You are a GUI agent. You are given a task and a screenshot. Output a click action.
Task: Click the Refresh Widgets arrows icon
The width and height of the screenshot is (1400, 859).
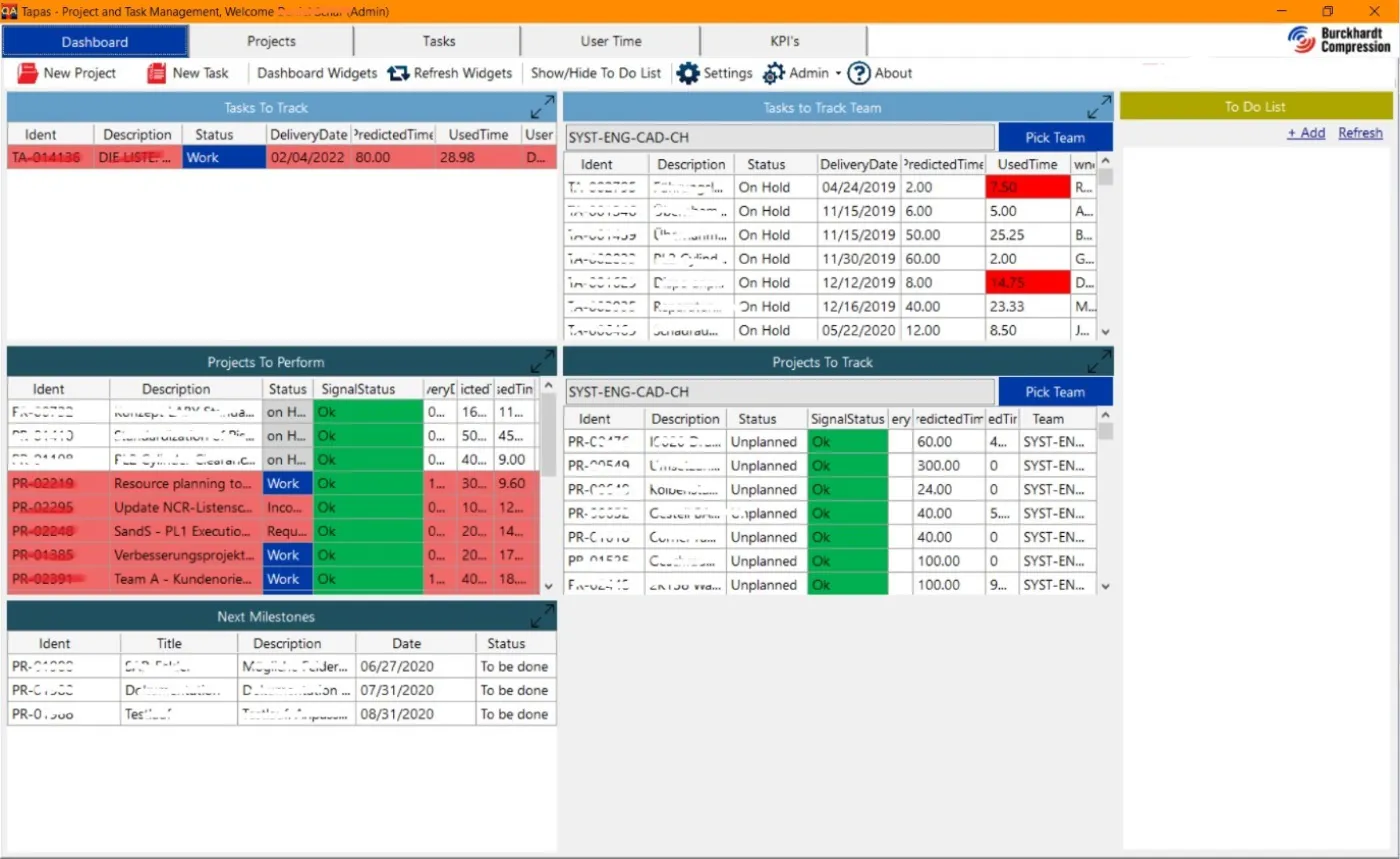399,73
